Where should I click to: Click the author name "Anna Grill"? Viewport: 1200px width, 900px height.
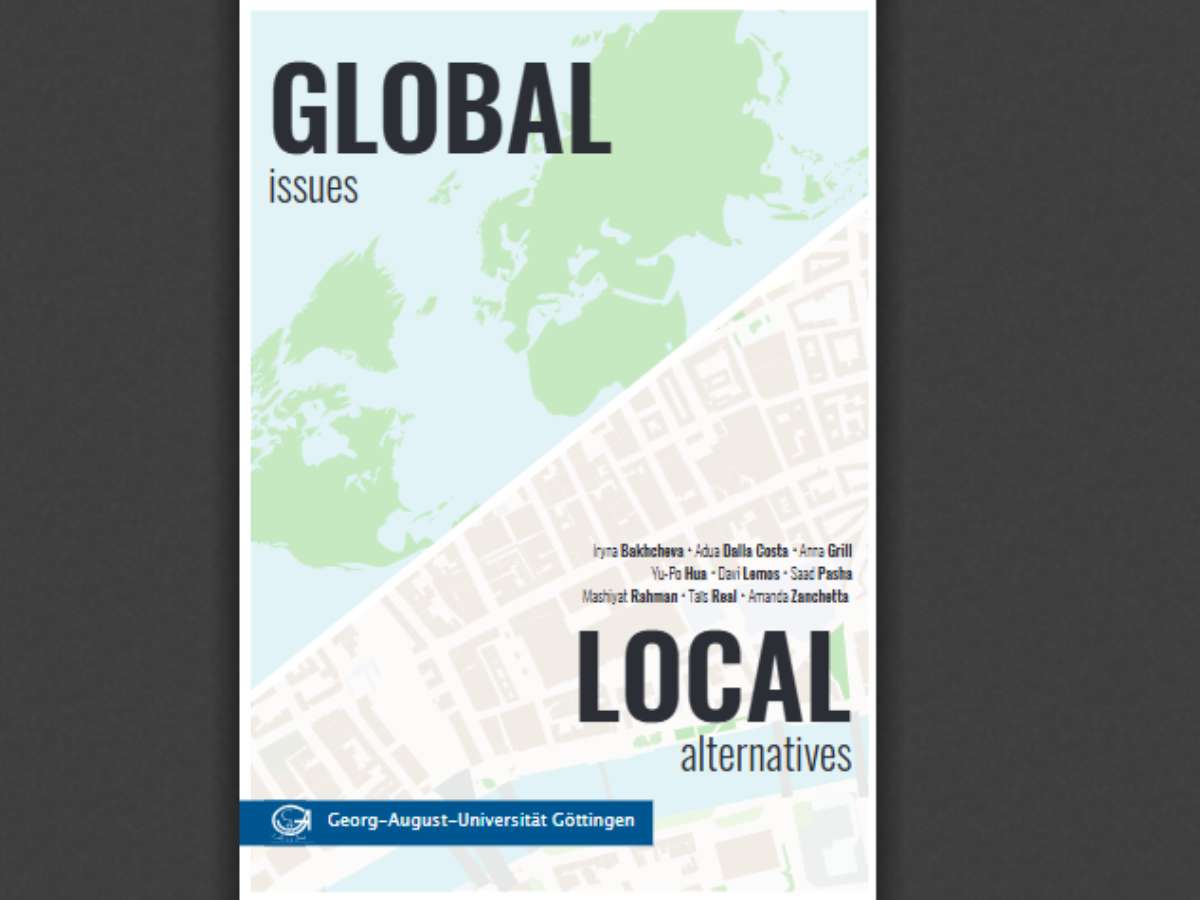[826, 551]
